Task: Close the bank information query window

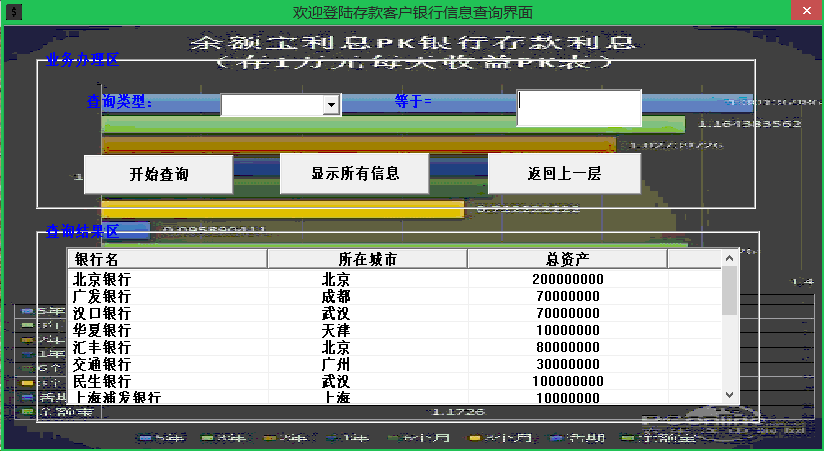Action: (x=807, y=11)
